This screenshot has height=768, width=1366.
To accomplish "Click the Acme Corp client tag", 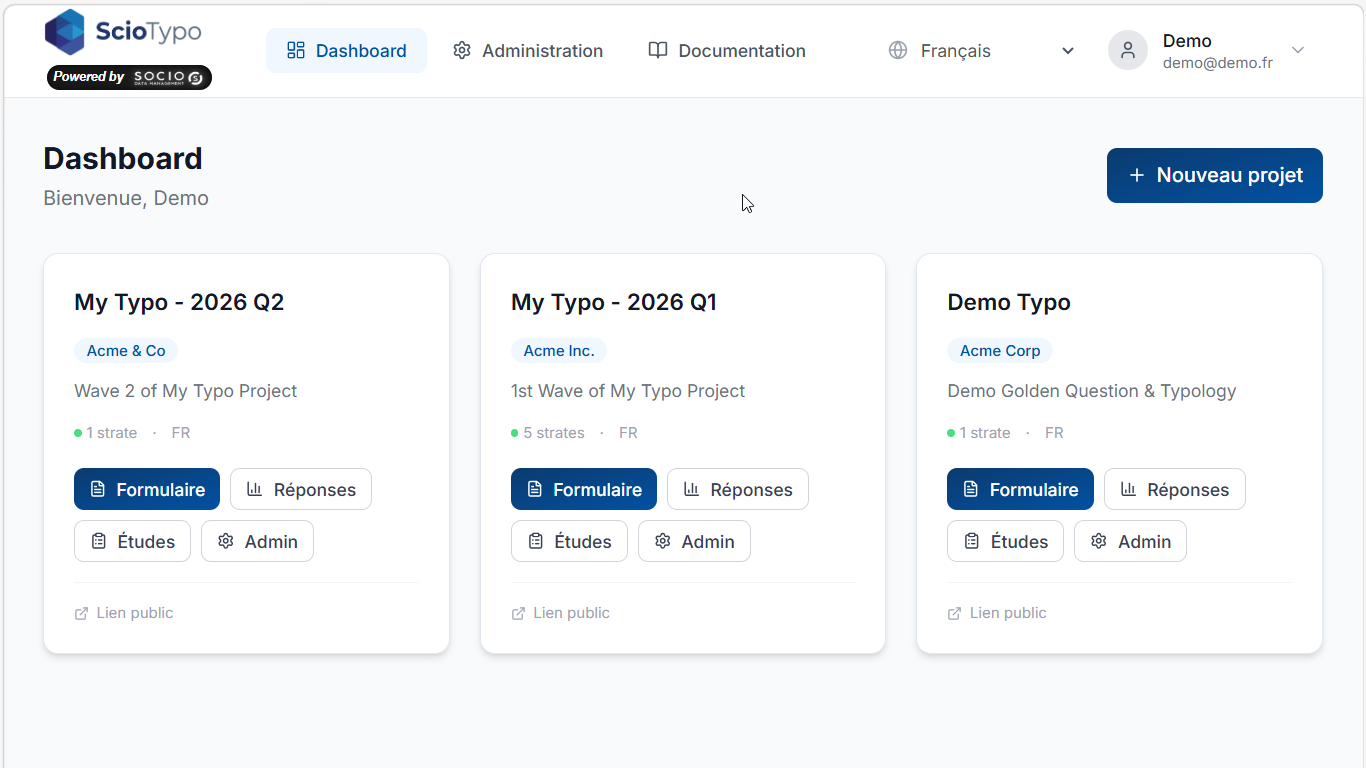I will coord(1000,350).
